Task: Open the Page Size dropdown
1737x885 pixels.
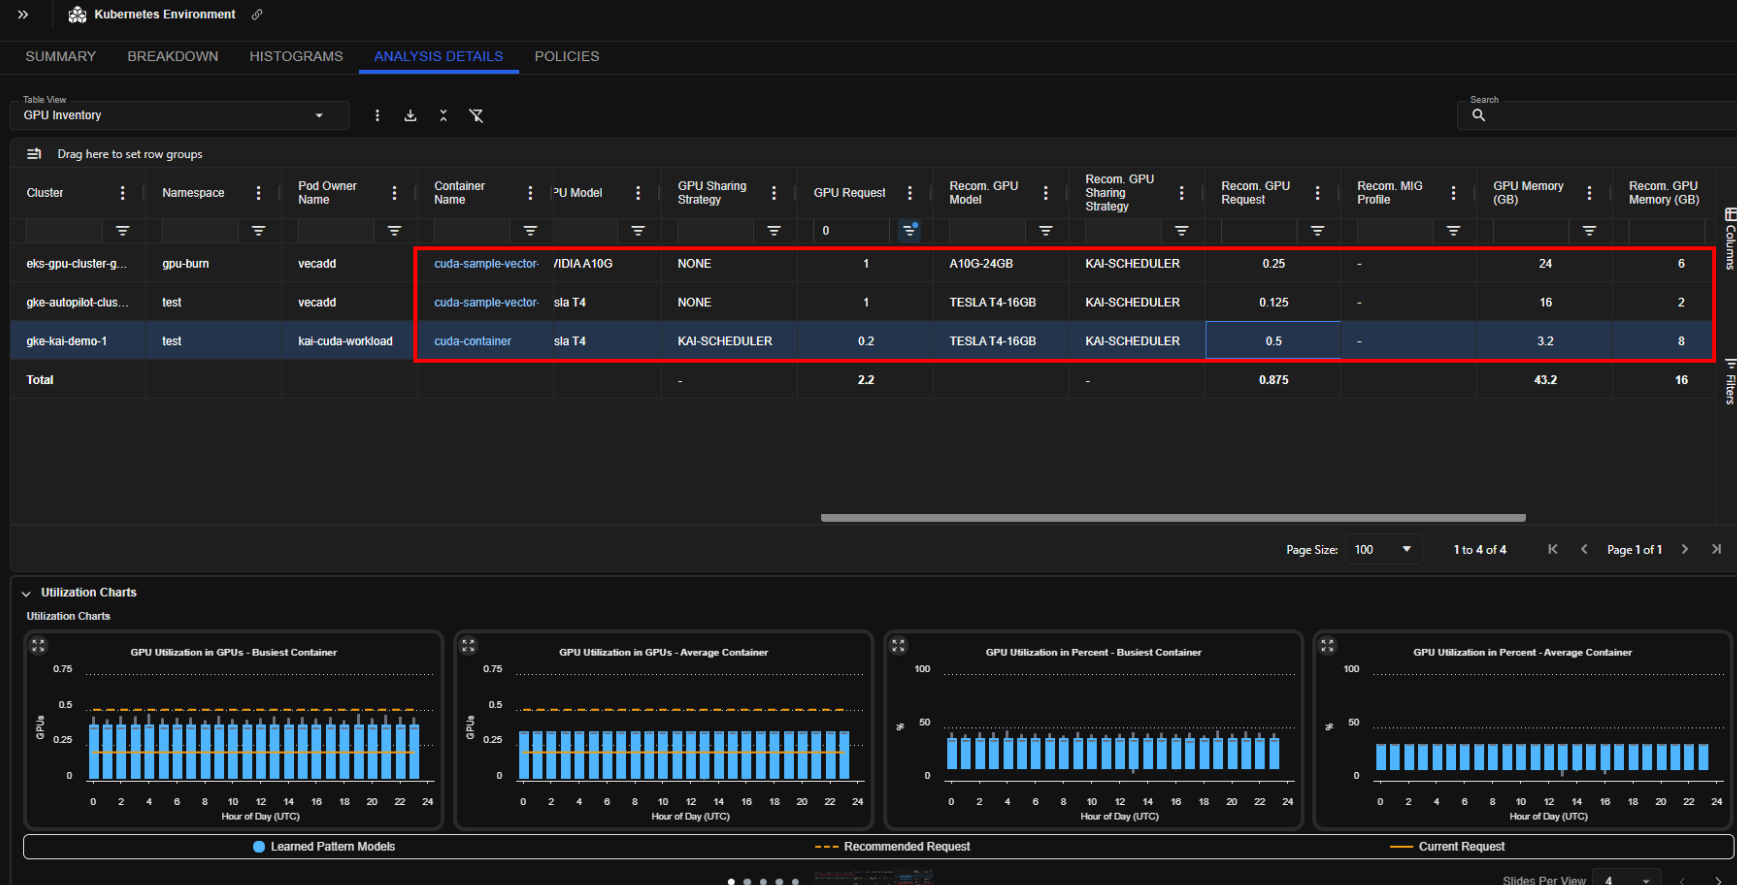Action: coord(1383,549)
